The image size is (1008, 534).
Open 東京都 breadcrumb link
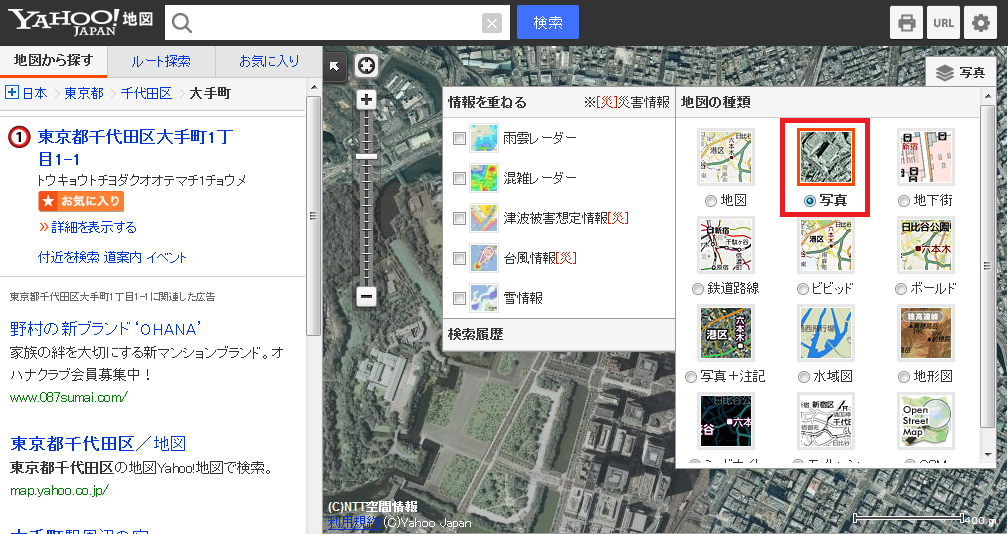click(x=84, y=93)
